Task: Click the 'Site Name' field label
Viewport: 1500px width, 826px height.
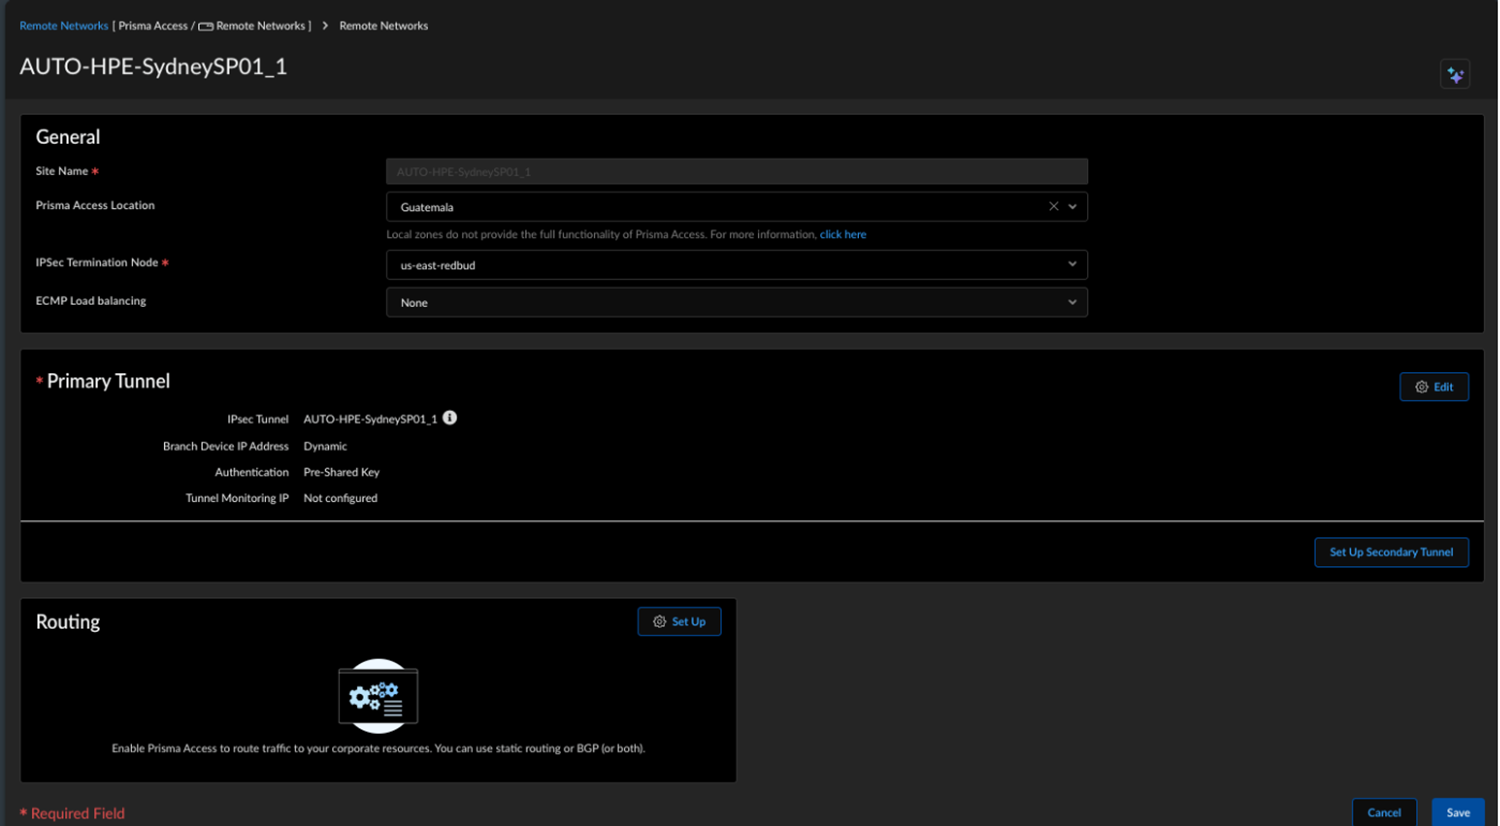Action: 62,171
